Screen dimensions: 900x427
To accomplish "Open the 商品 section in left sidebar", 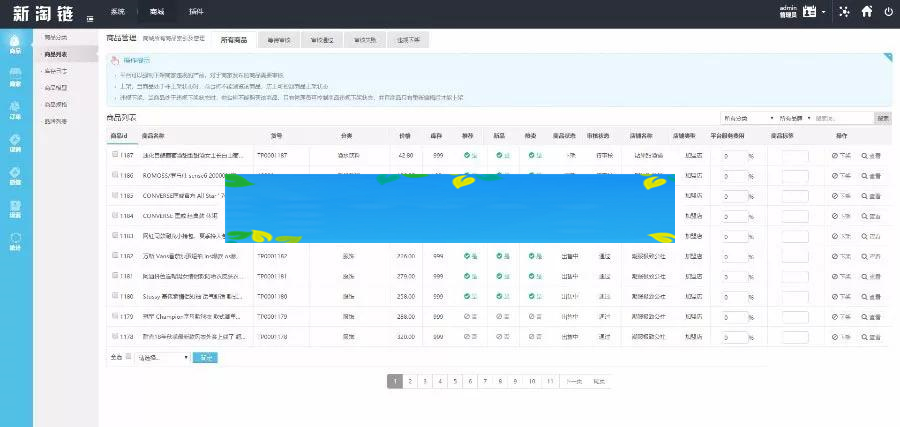I will point(15,44).
